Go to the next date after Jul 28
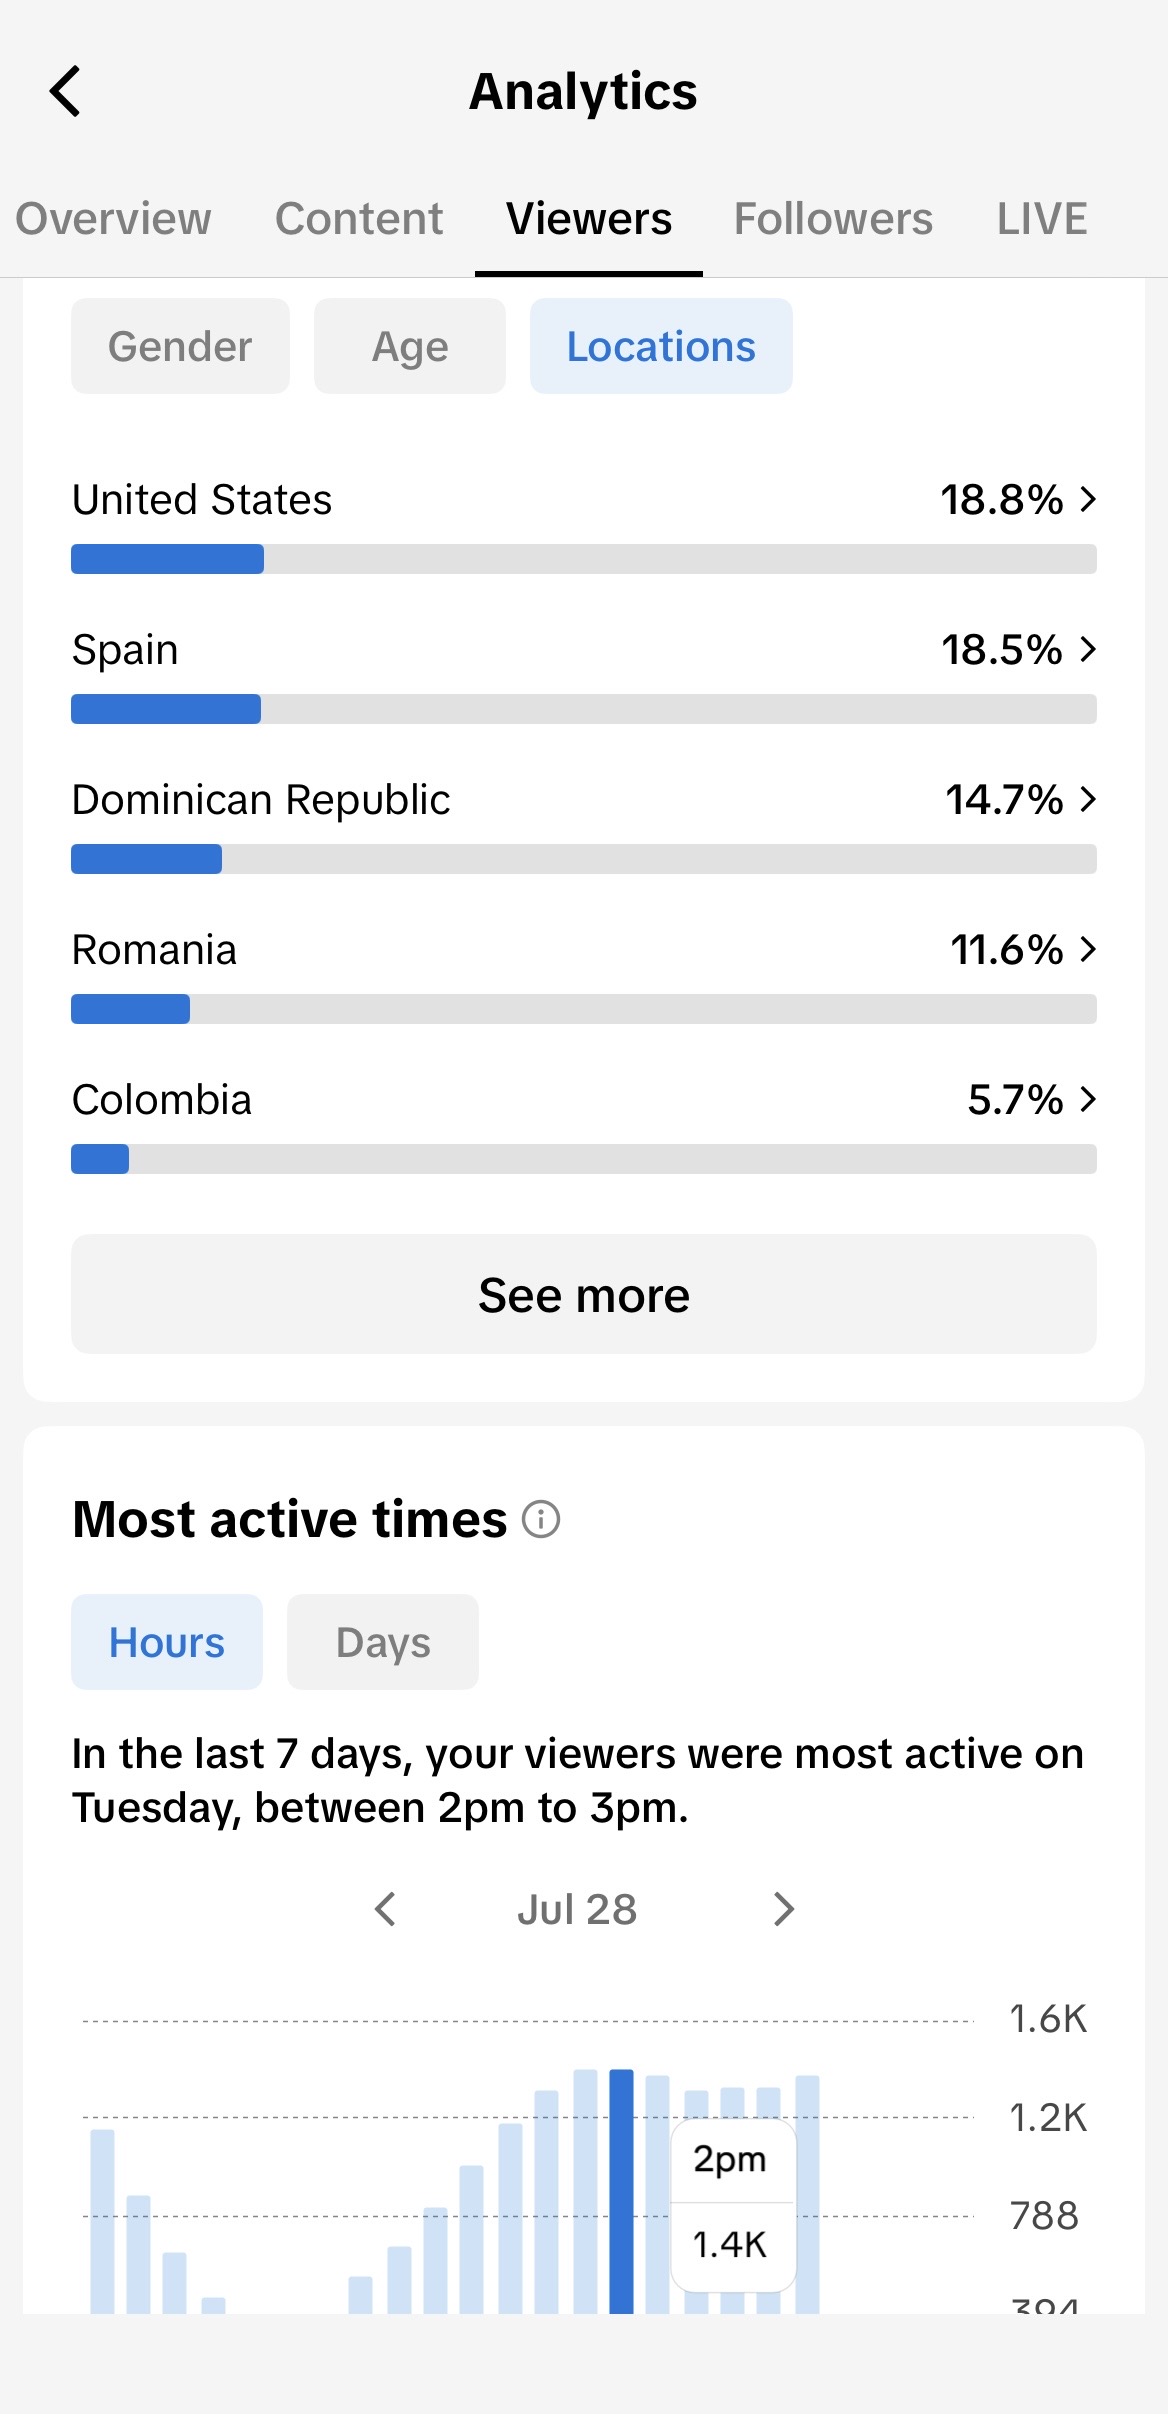The width and height of the screenshot is (1168, 2414). 784,1909
